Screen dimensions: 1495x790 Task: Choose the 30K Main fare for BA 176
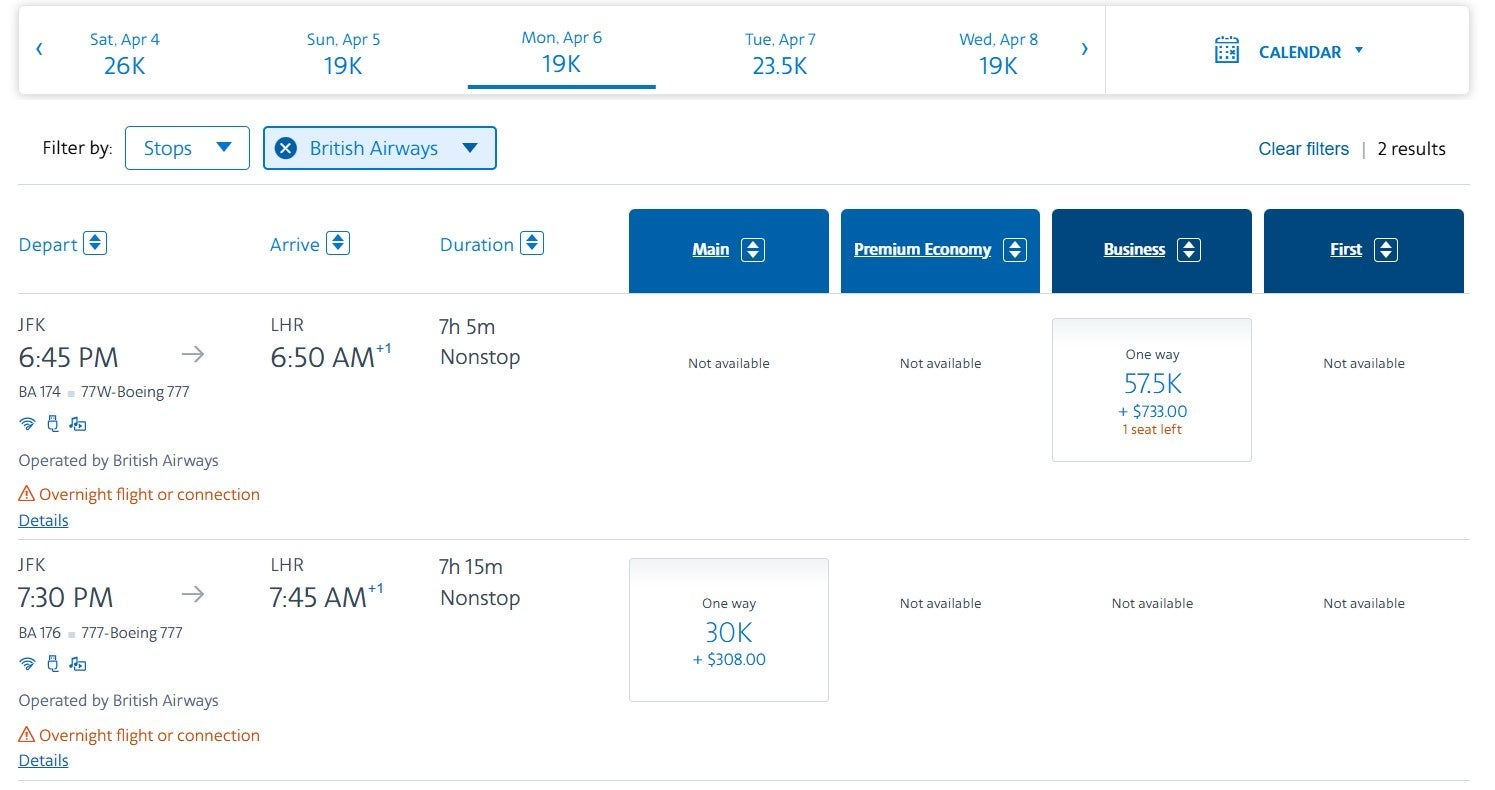point(729,630)
